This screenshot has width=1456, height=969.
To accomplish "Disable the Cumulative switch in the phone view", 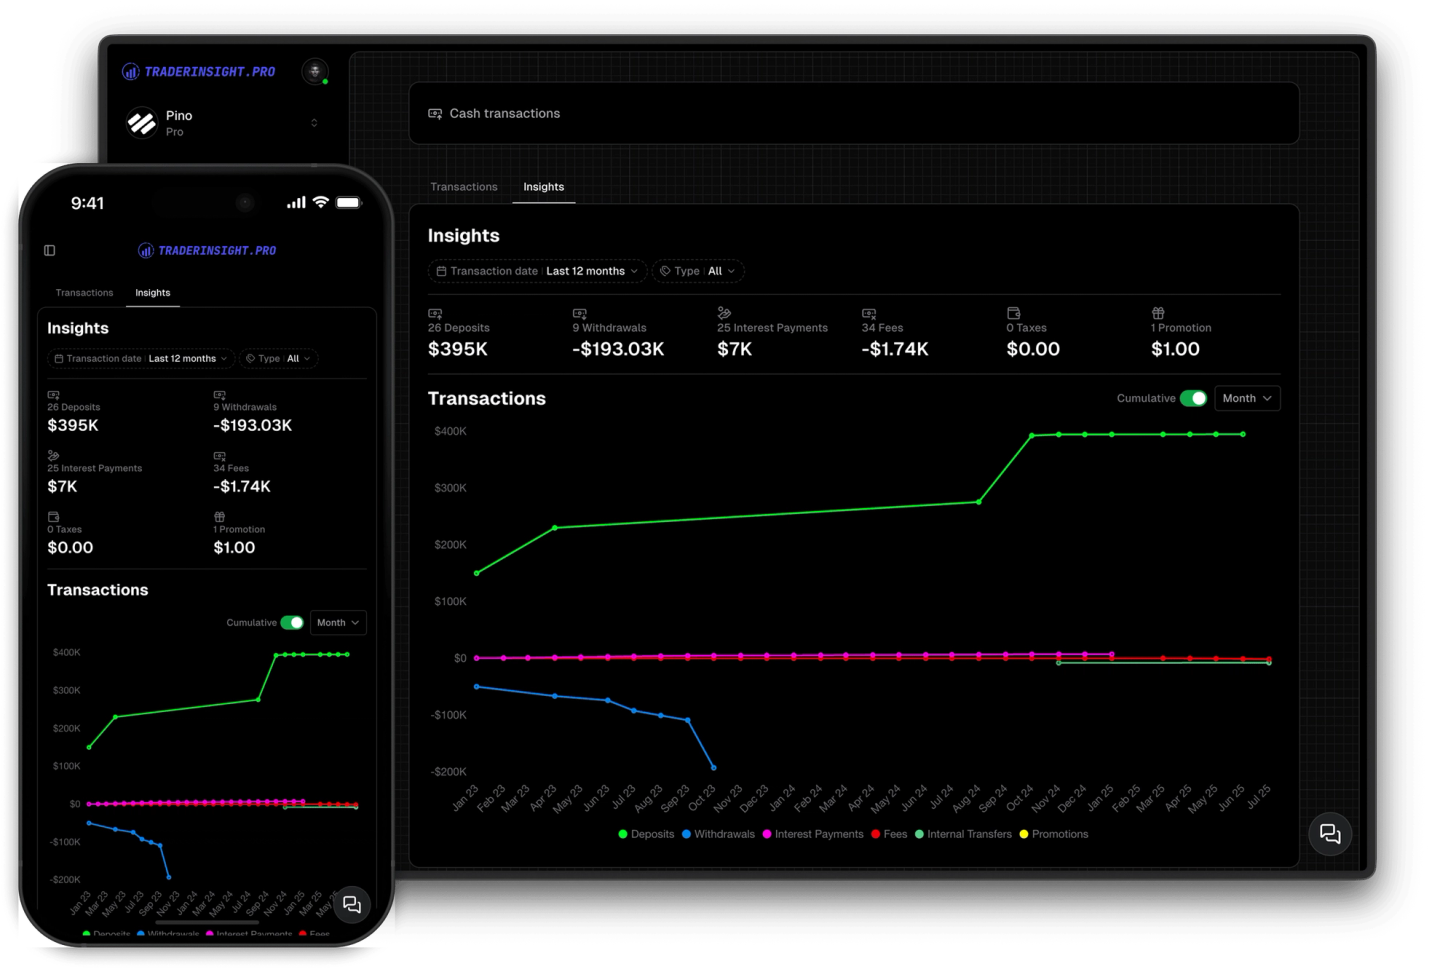I will 291,622.
